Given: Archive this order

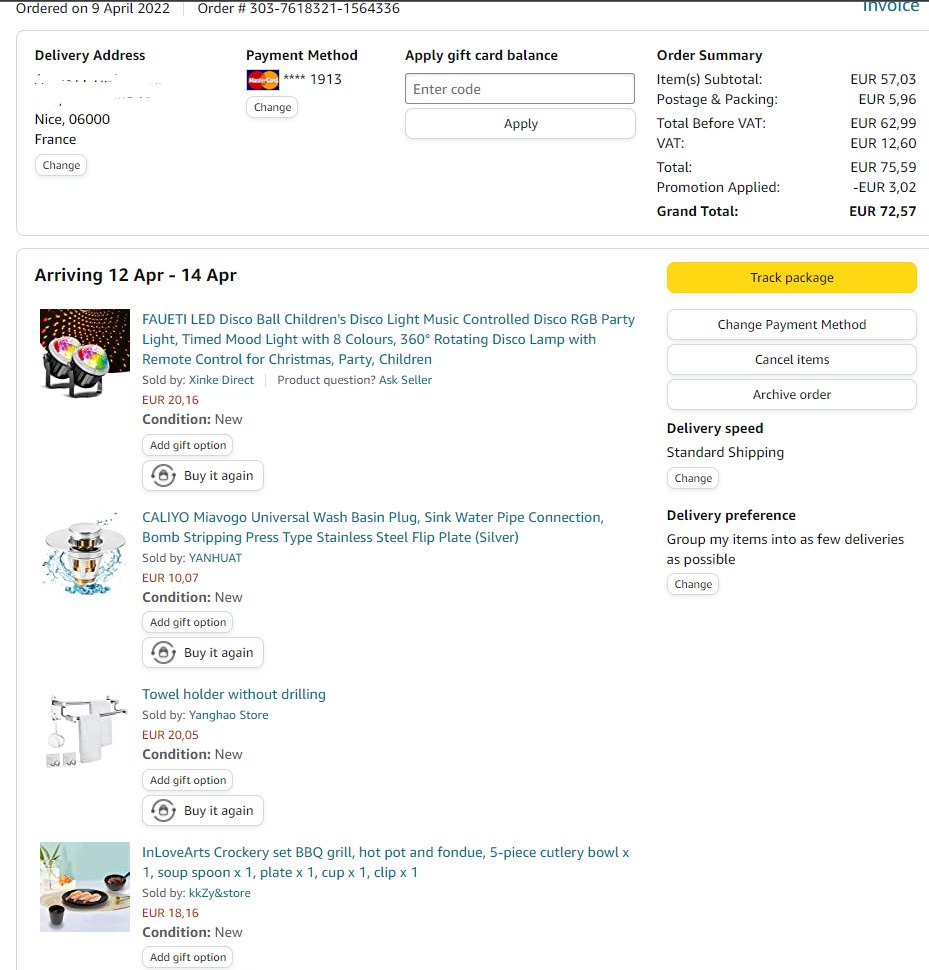Looking at the screenshot, I should [791, 395].
